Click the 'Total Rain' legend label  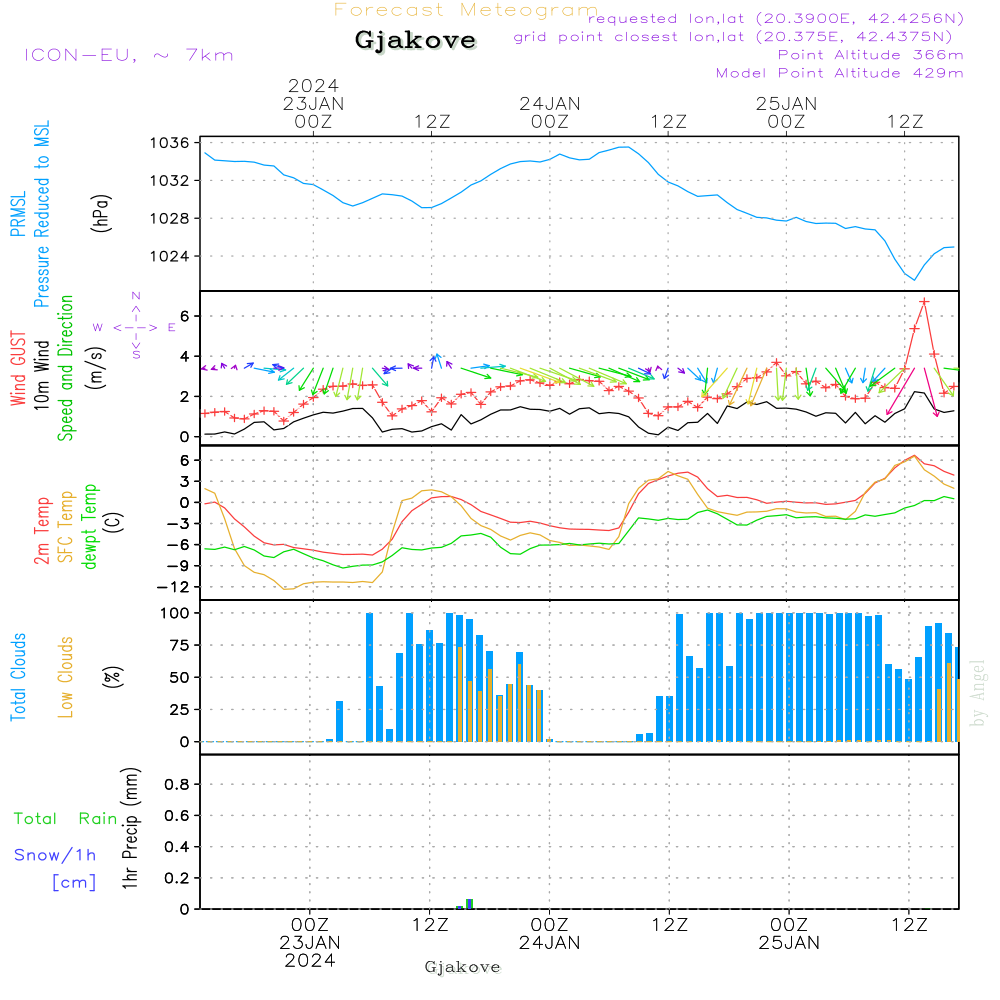[66, 818]
